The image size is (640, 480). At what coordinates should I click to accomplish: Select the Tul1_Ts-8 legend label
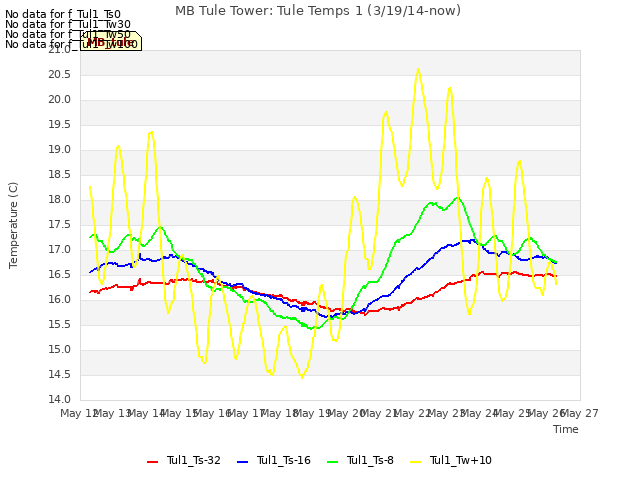[x=370, y=460]
